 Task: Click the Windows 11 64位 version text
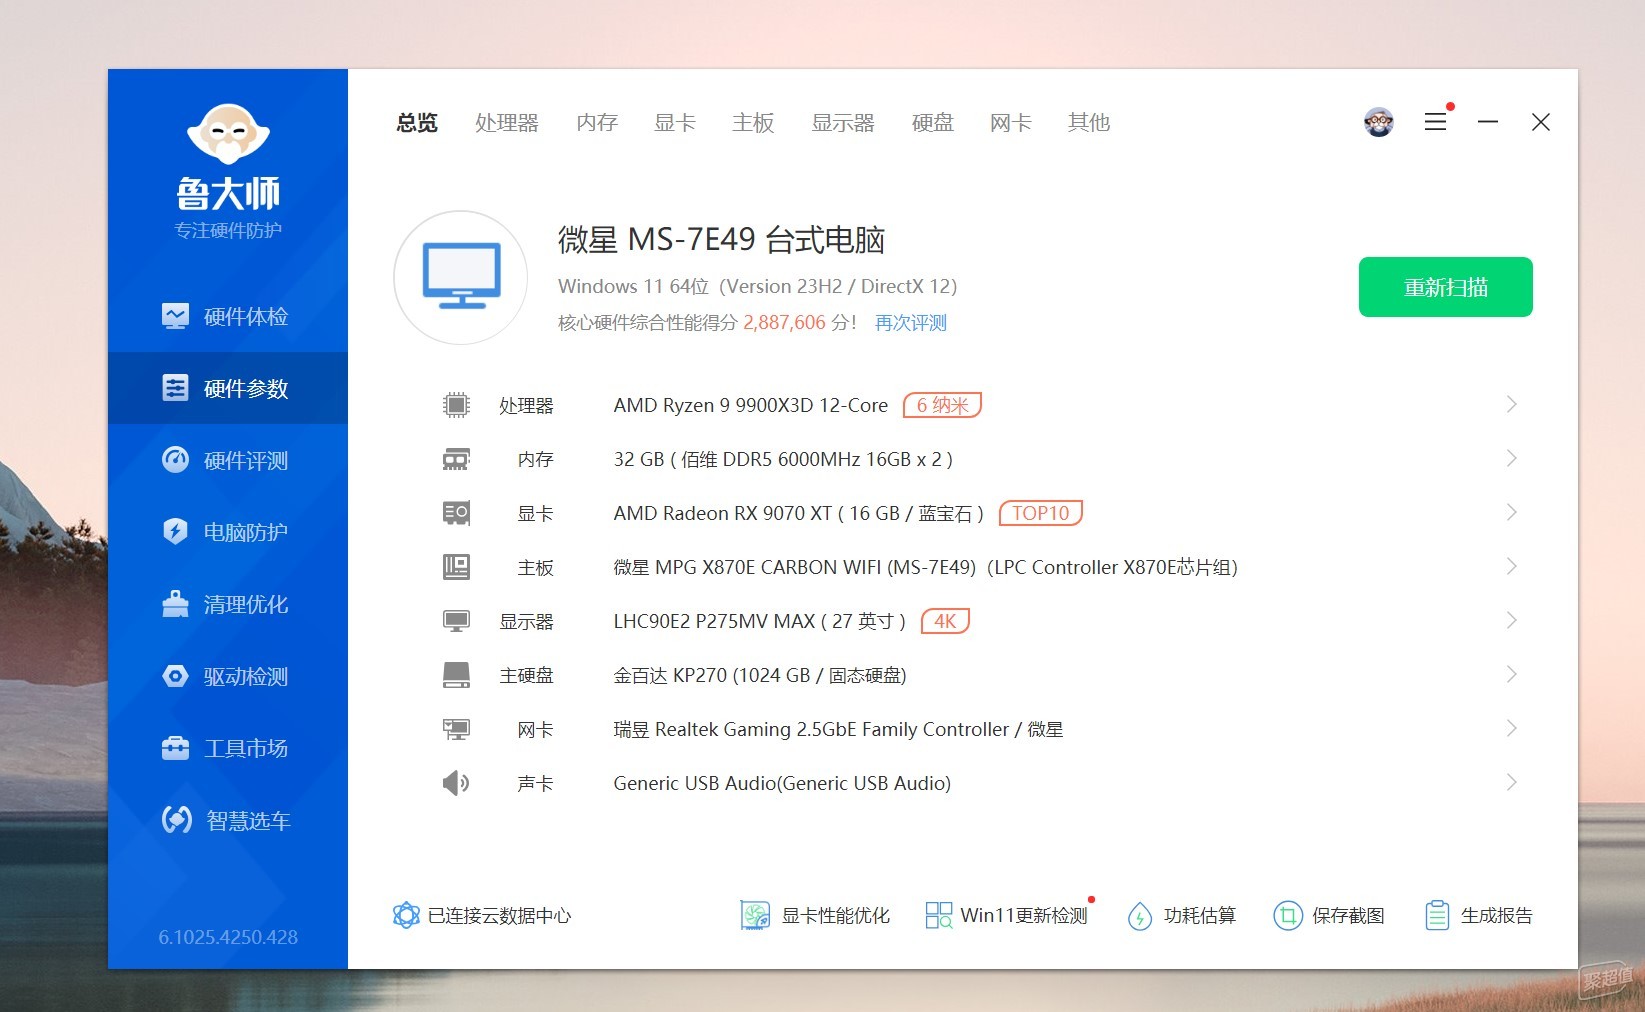pyautogui.click(x=757, y=287)
